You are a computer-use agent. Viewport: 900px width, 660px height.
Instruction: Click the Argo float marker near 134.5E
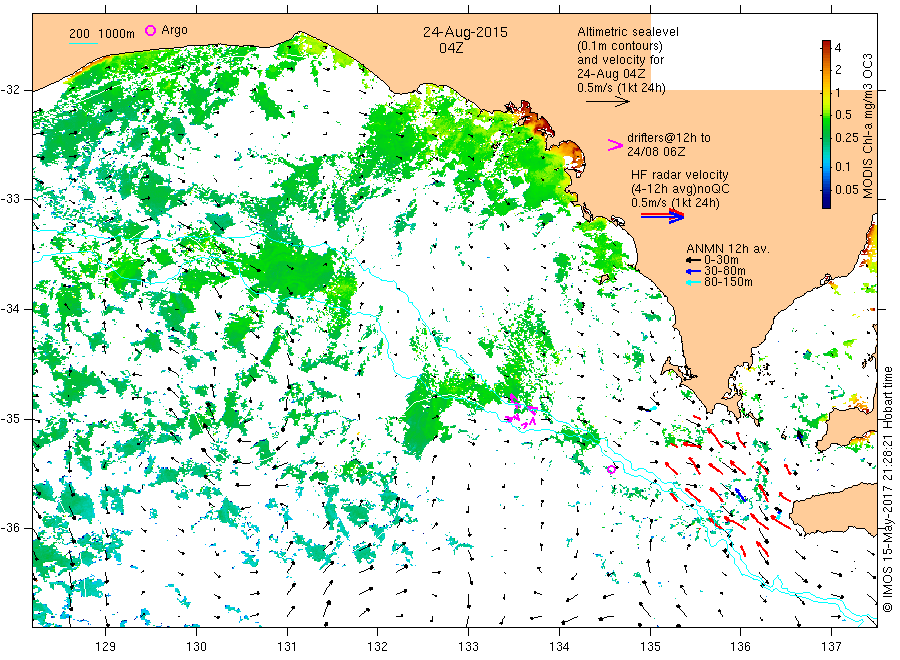(x=611, y=469)
